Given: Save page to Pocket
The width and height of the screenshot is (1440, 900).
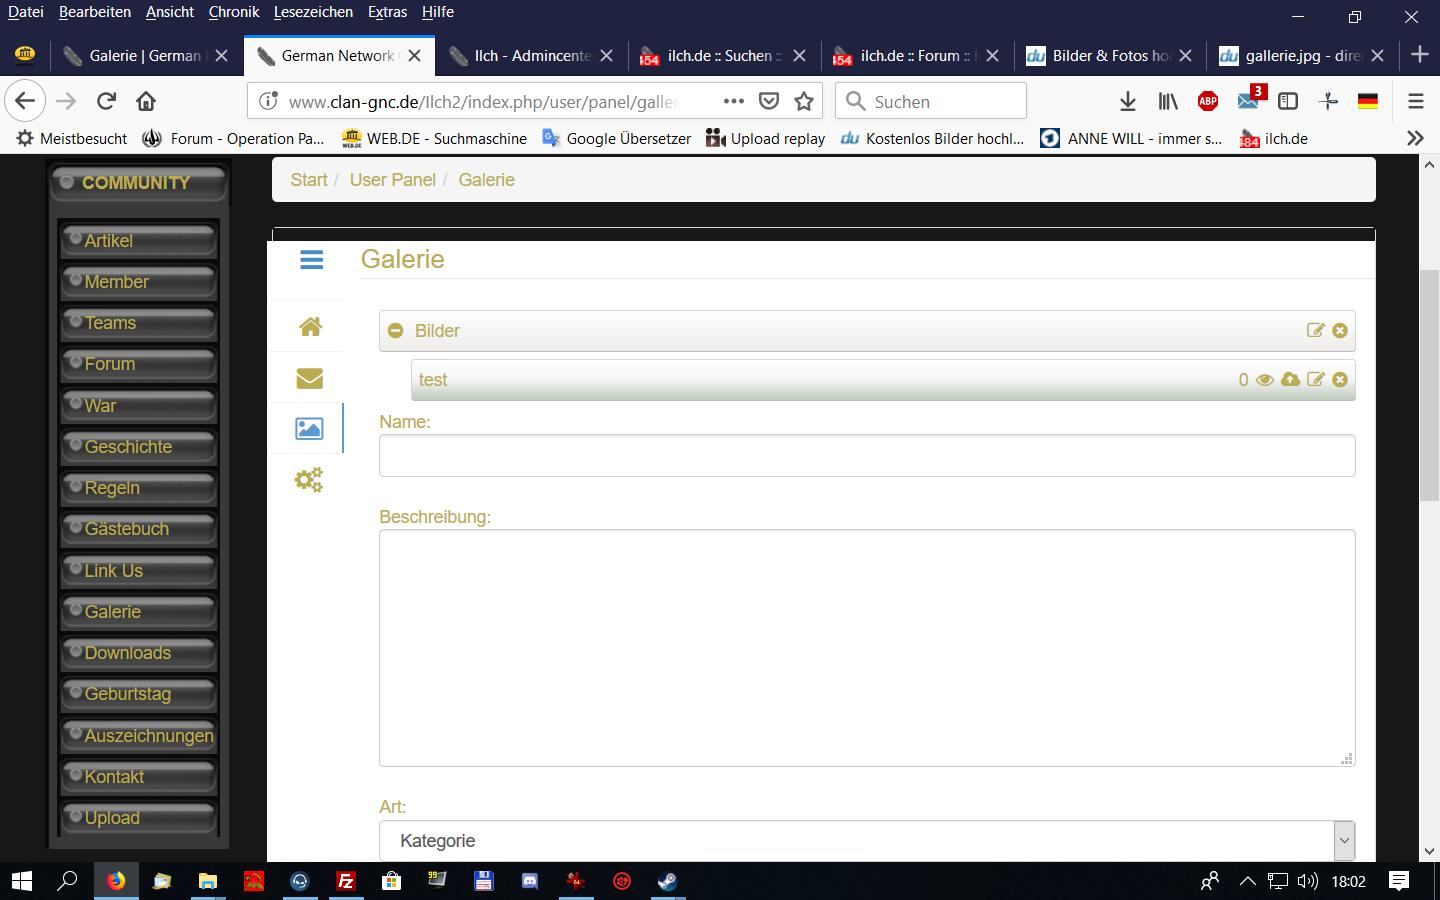Looking at the screenshot, I should (x=768, y=101).
